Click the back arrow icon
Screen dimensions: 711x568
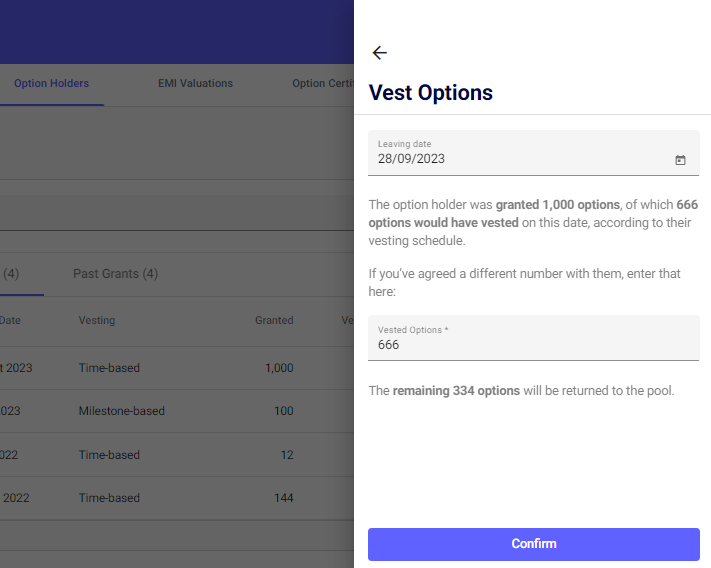point(380,53)
